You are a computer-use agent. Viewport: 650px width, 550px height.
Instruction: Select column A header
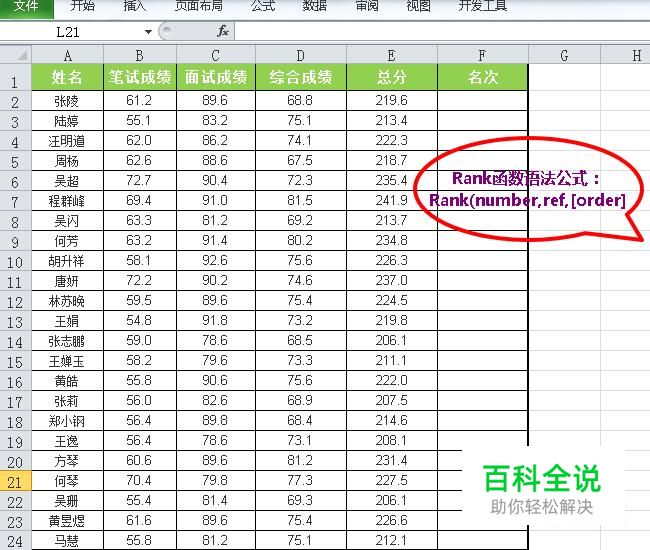[x=68, y=55]
